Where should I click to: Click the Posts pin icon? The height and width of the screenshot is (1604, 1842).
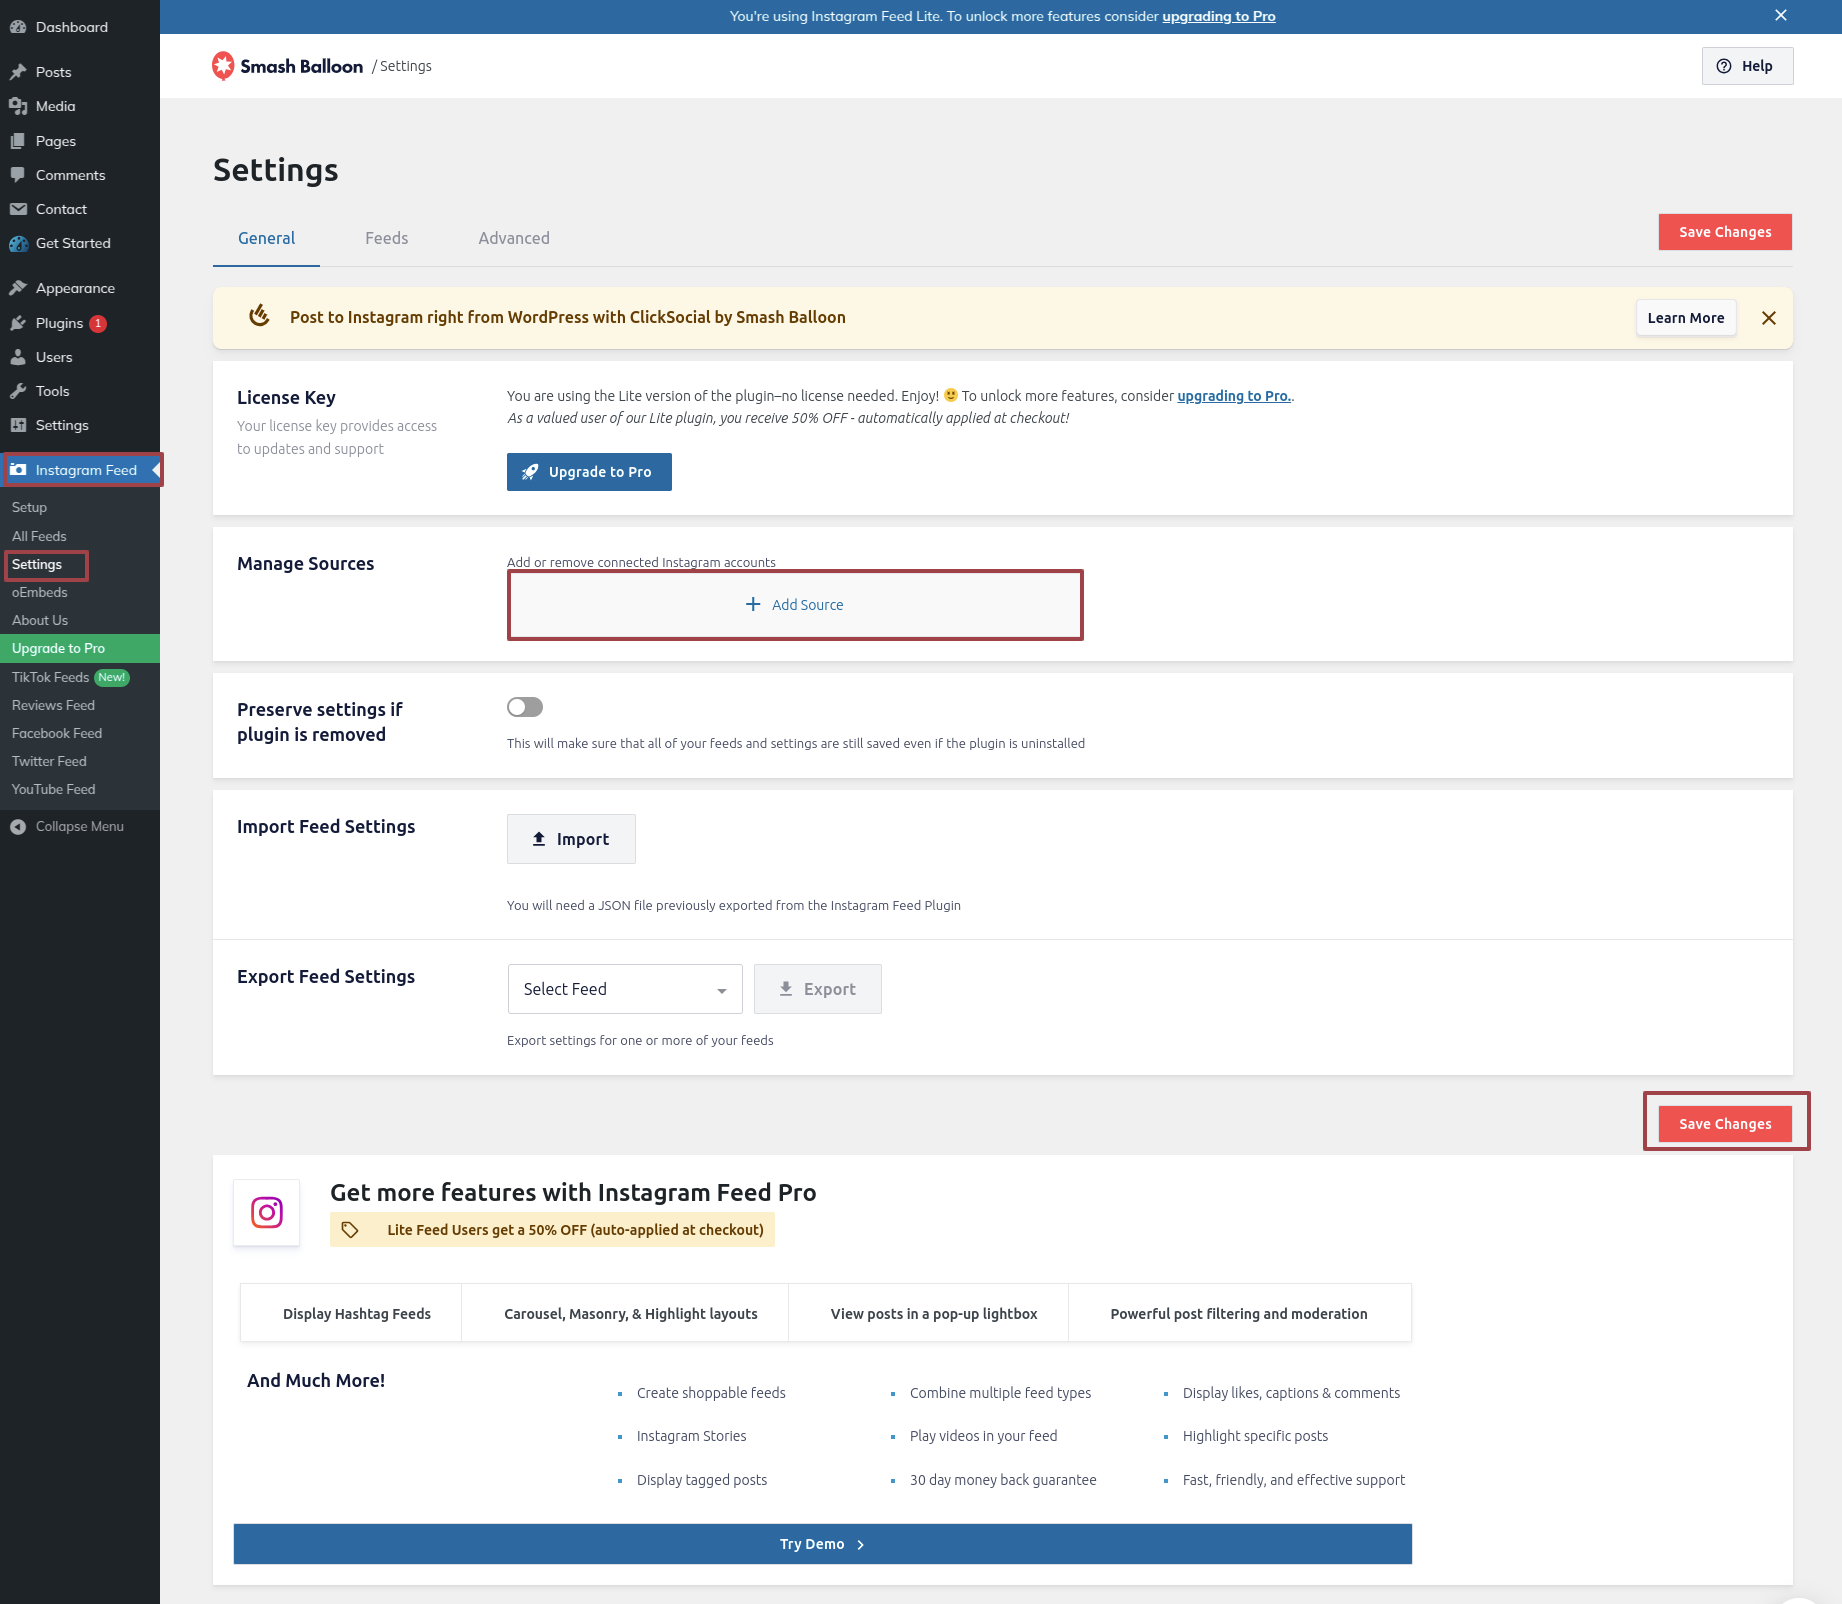pos(18,72)
